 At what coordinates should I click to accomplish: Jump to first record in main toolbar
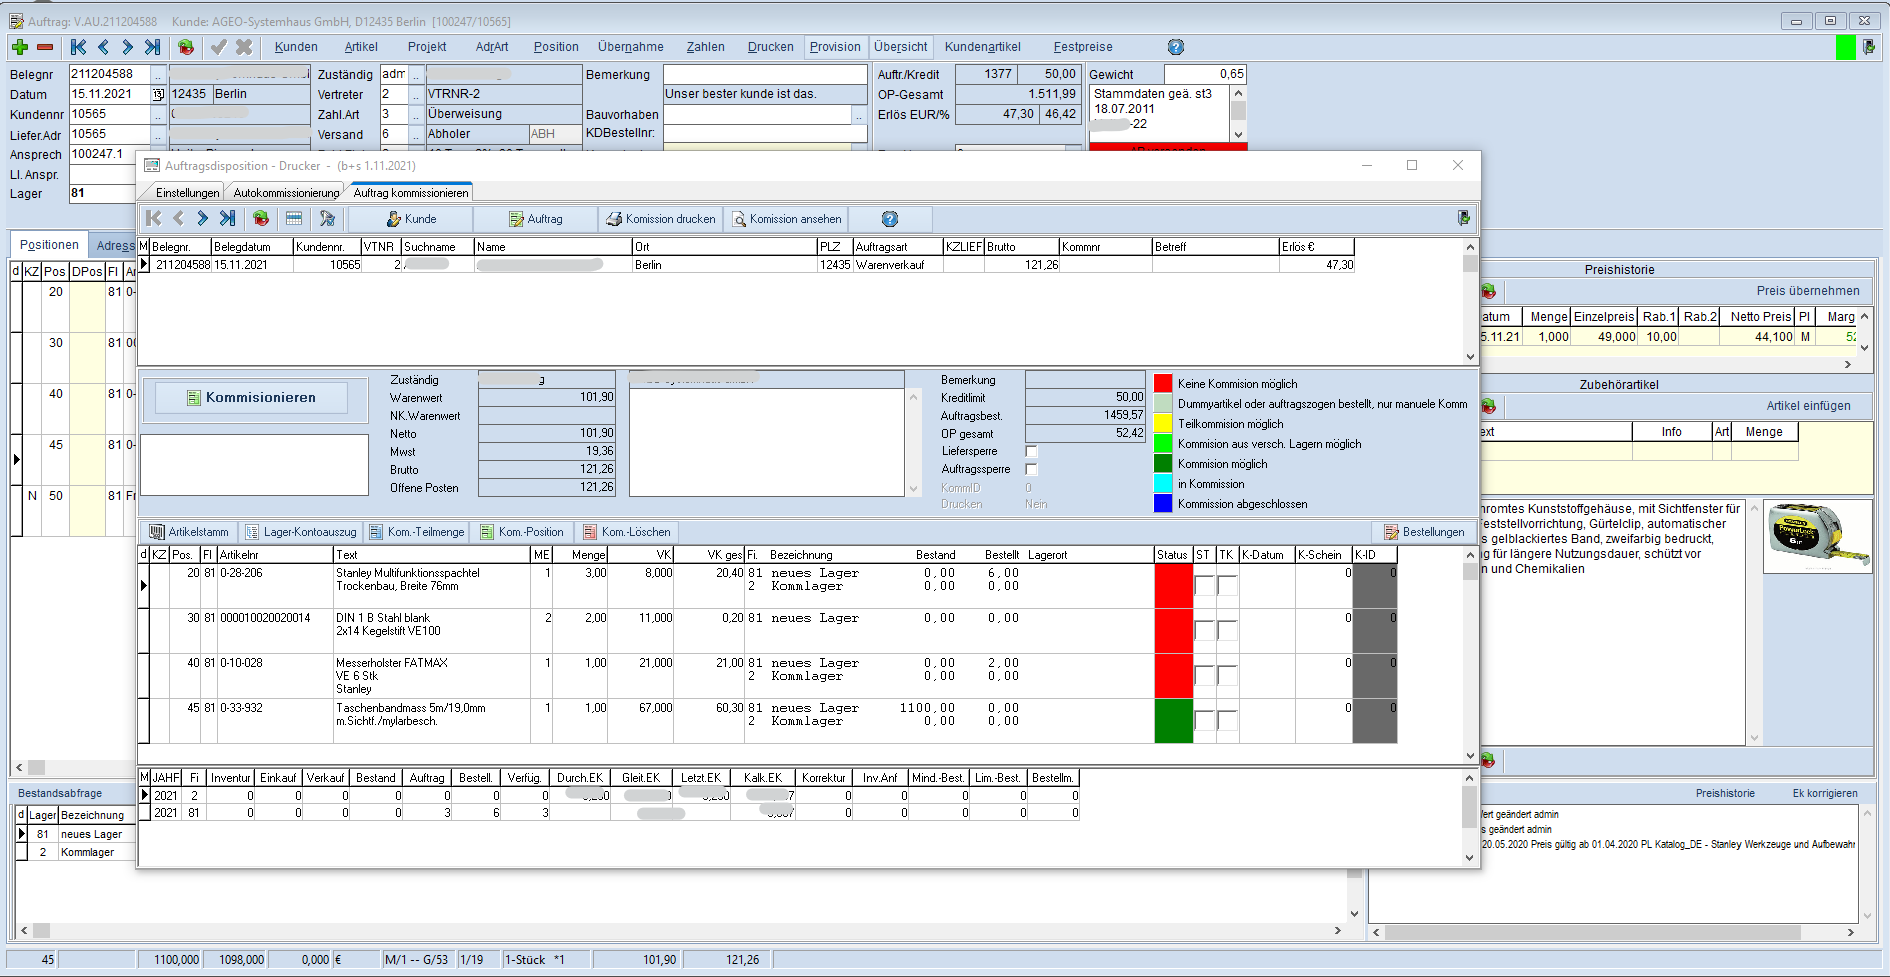78,47
